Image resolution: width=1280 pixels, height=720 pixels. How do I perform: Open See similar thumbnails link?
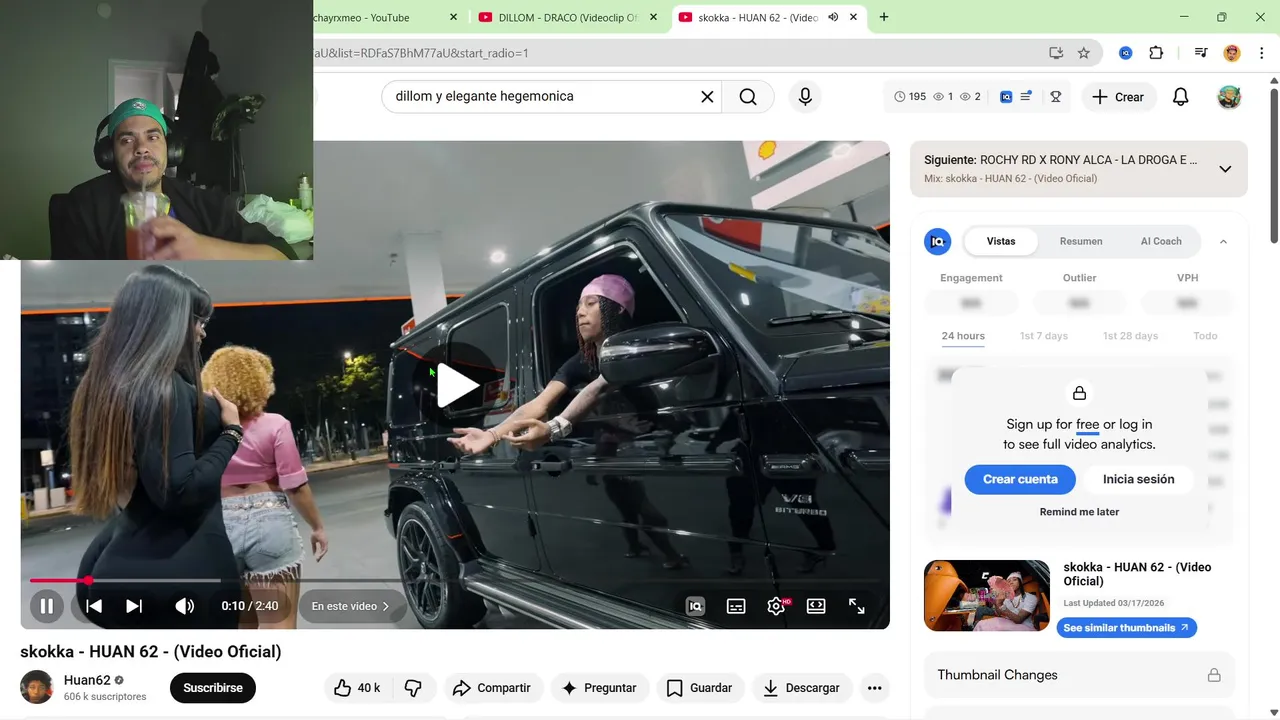1126,628
